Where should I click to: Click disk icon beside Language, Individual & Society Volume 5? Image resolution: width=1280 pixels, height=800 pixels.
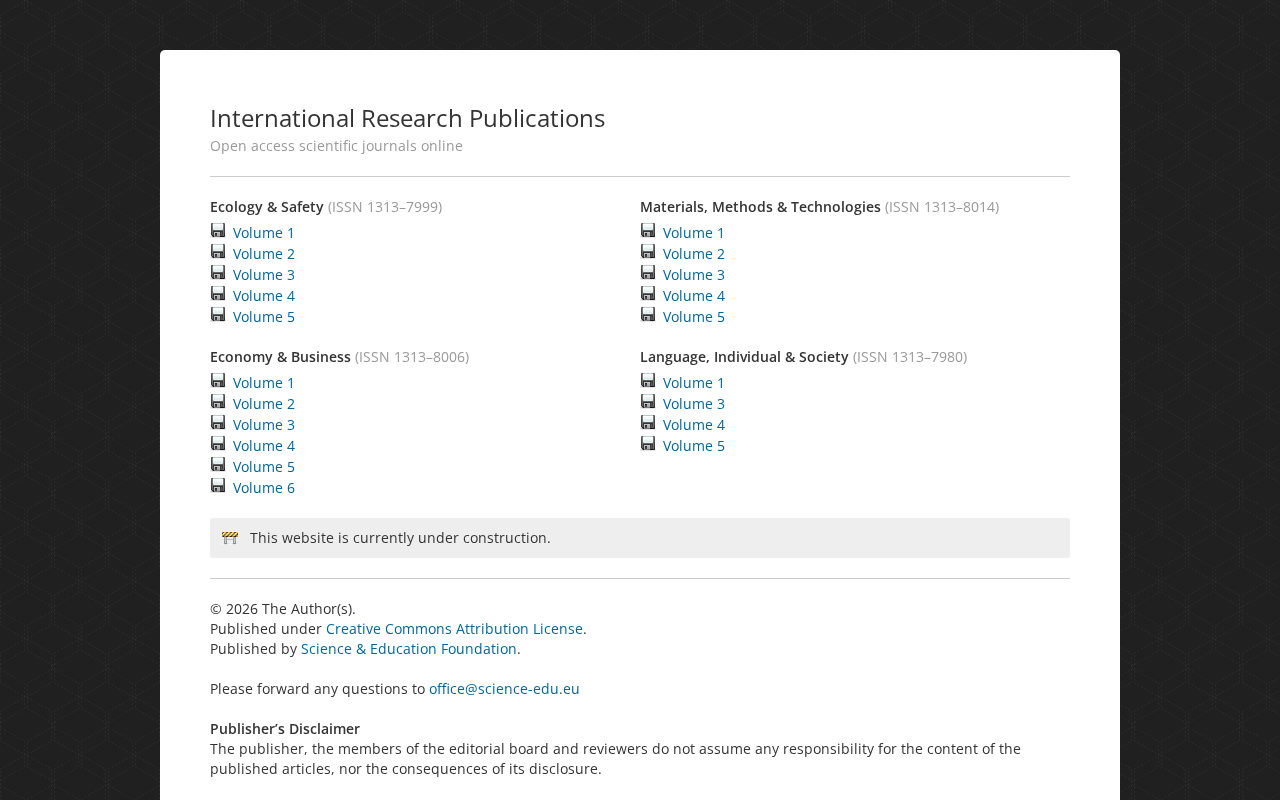click(x=648, y=444)
